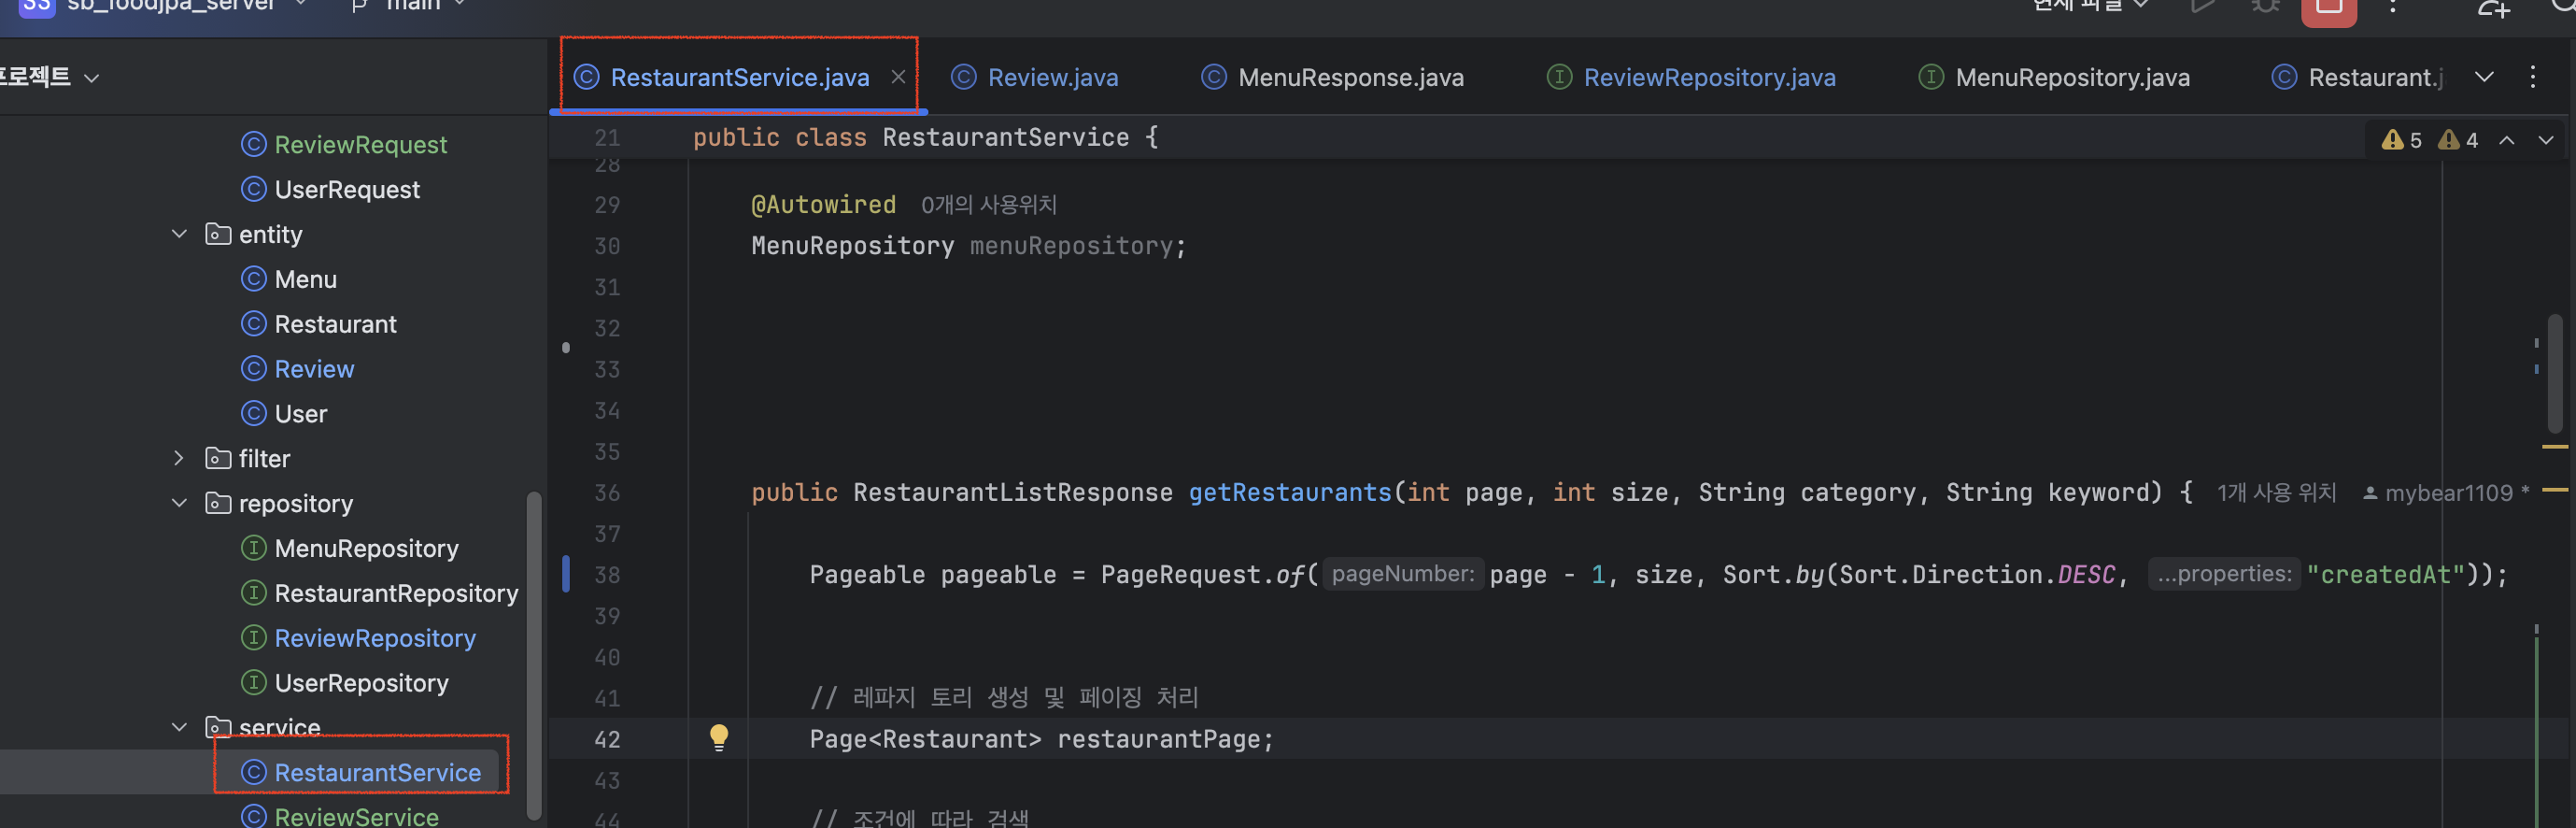The height and width of the screenshot is (828, 2576).
Task: Open the RestaurantRepository interface
Action: point(396,593)
